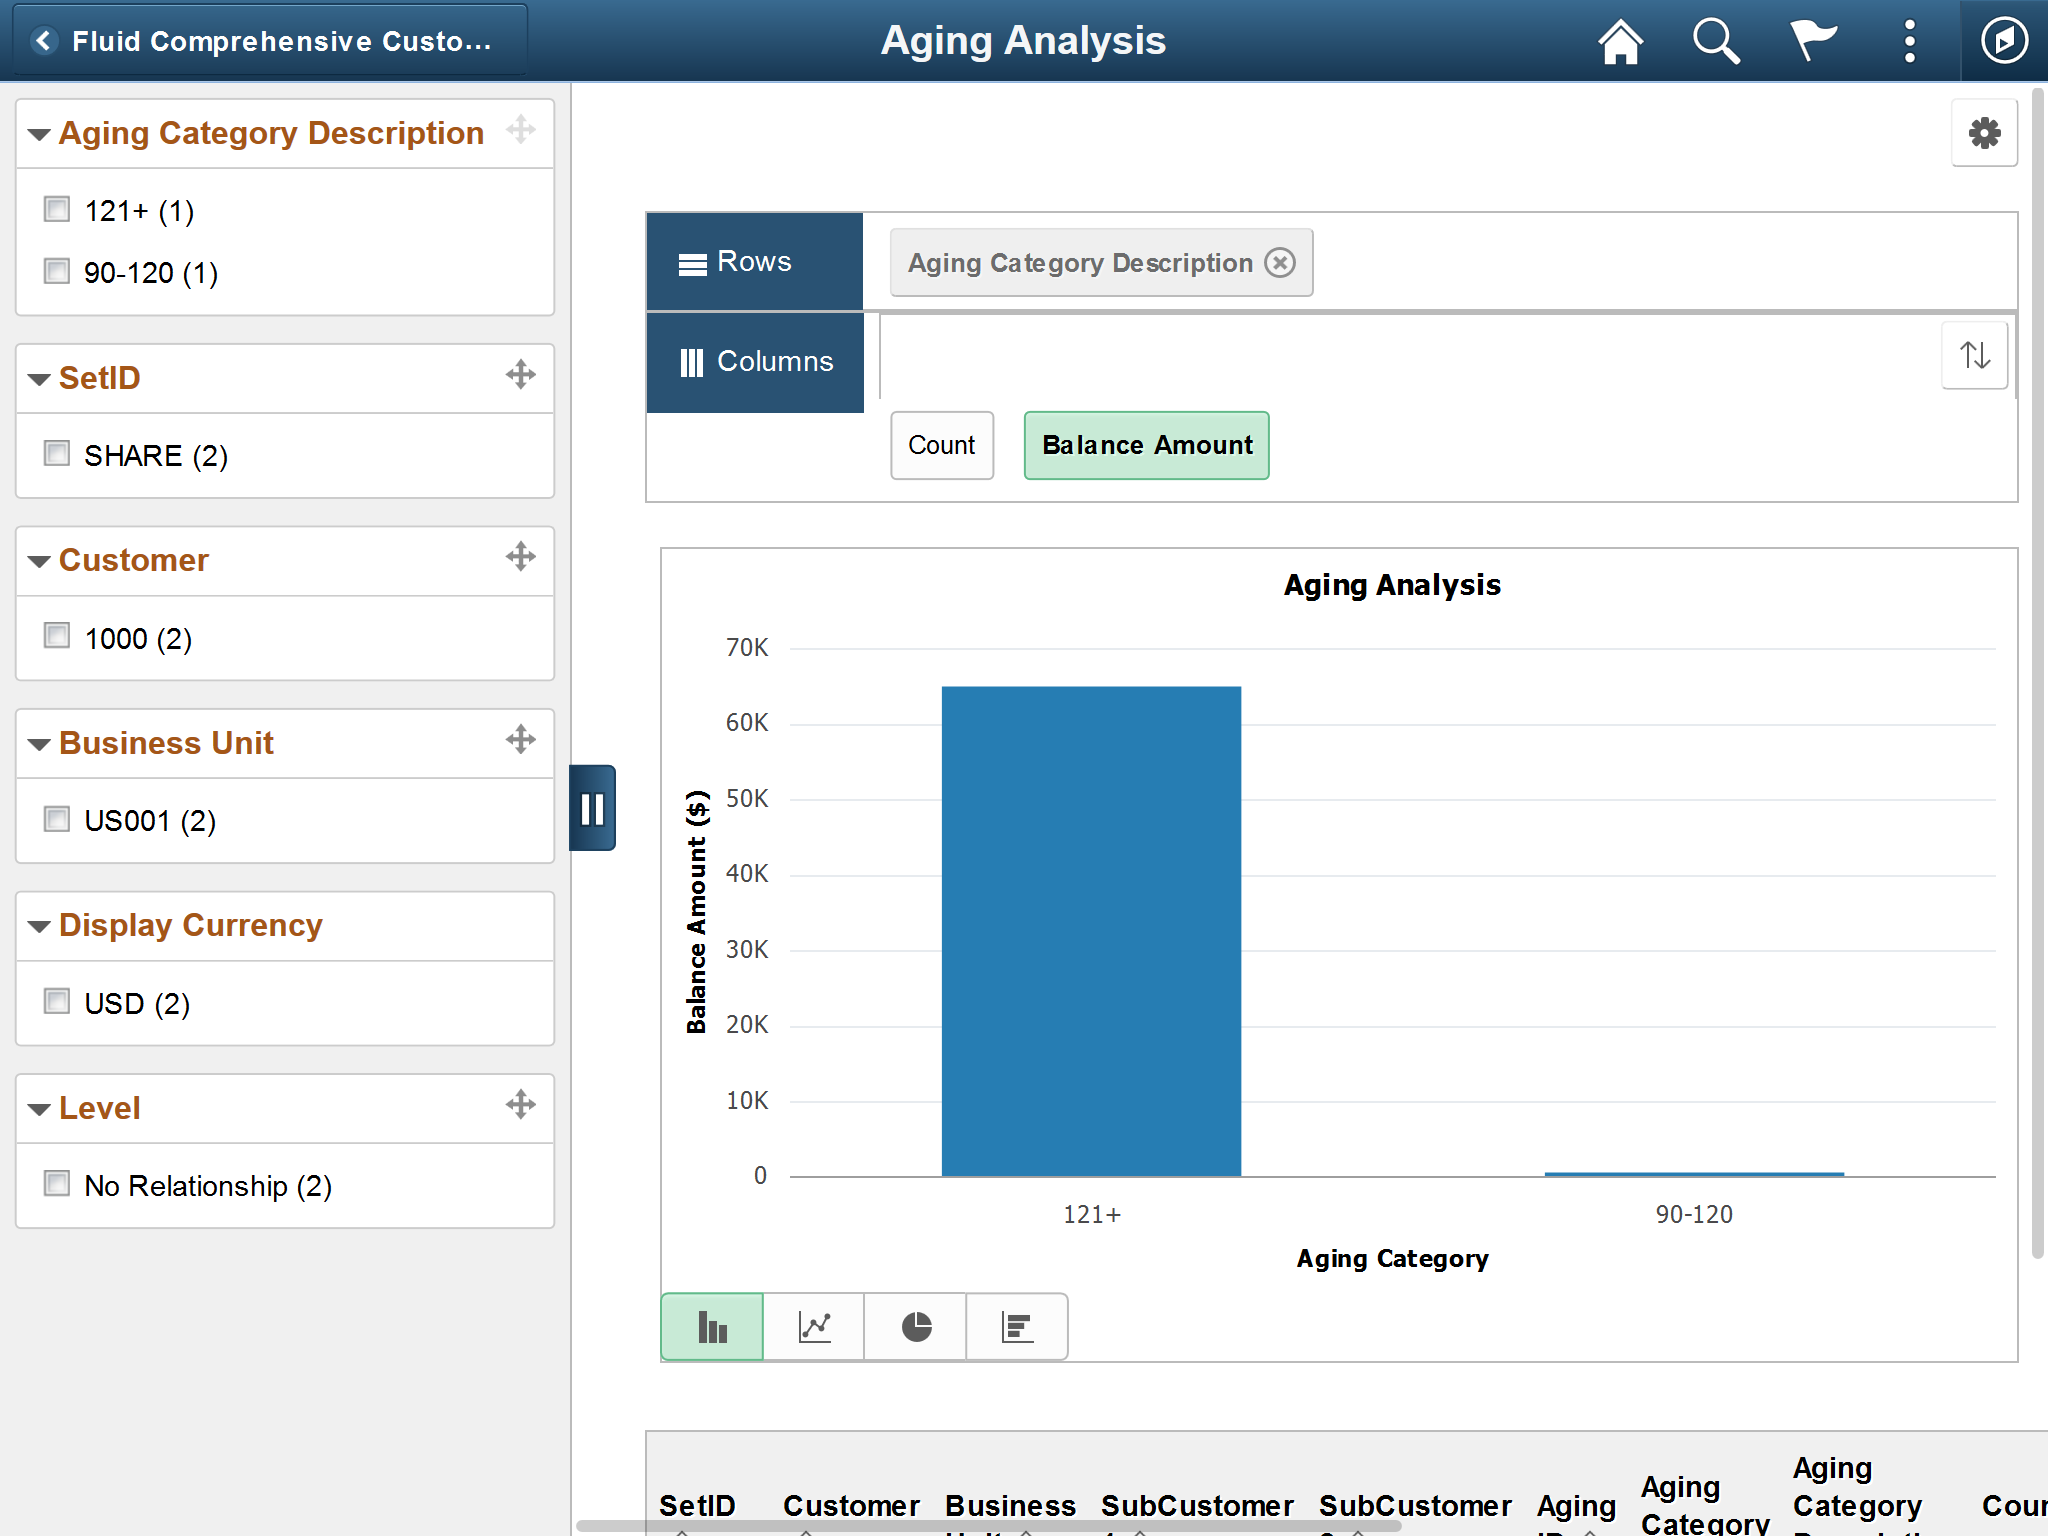Image resolution: width=2048 pixels, height=1536 pixels.
Task: Collapse the SetID facet section
Action: 40,379
